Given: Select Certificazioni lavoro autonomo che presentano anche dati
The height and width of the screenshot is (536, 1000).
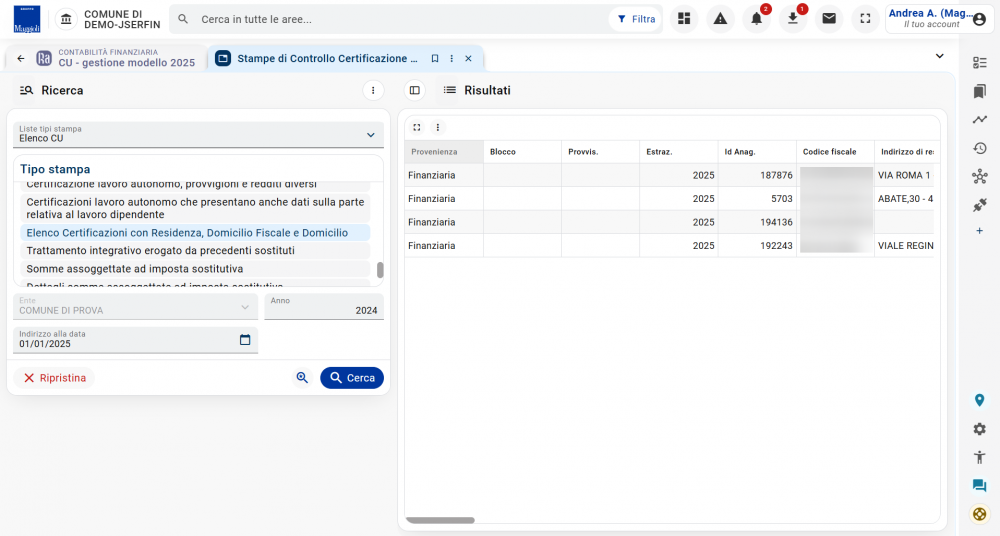Looking at the screenshot, I should click(x=195, y=208).
